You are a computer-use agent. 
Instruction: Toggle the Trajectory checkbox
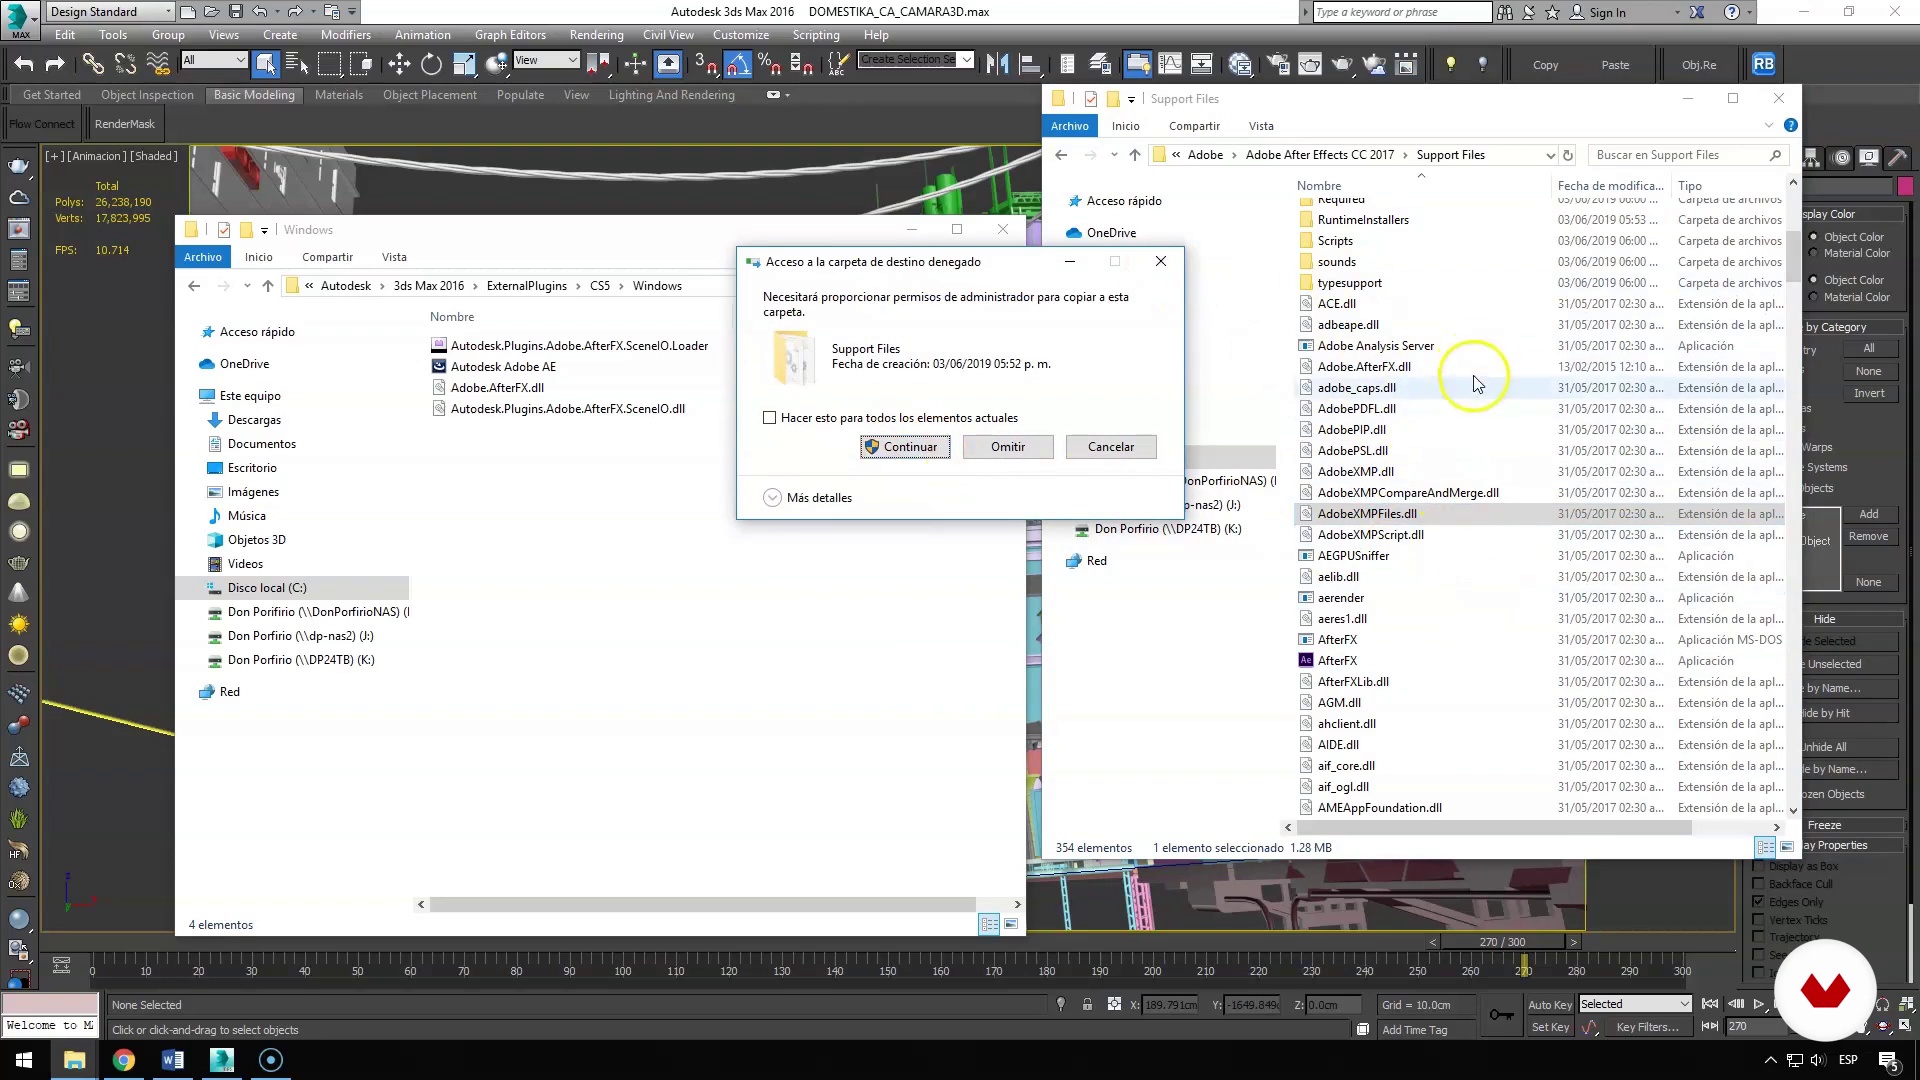(1758, 937)
